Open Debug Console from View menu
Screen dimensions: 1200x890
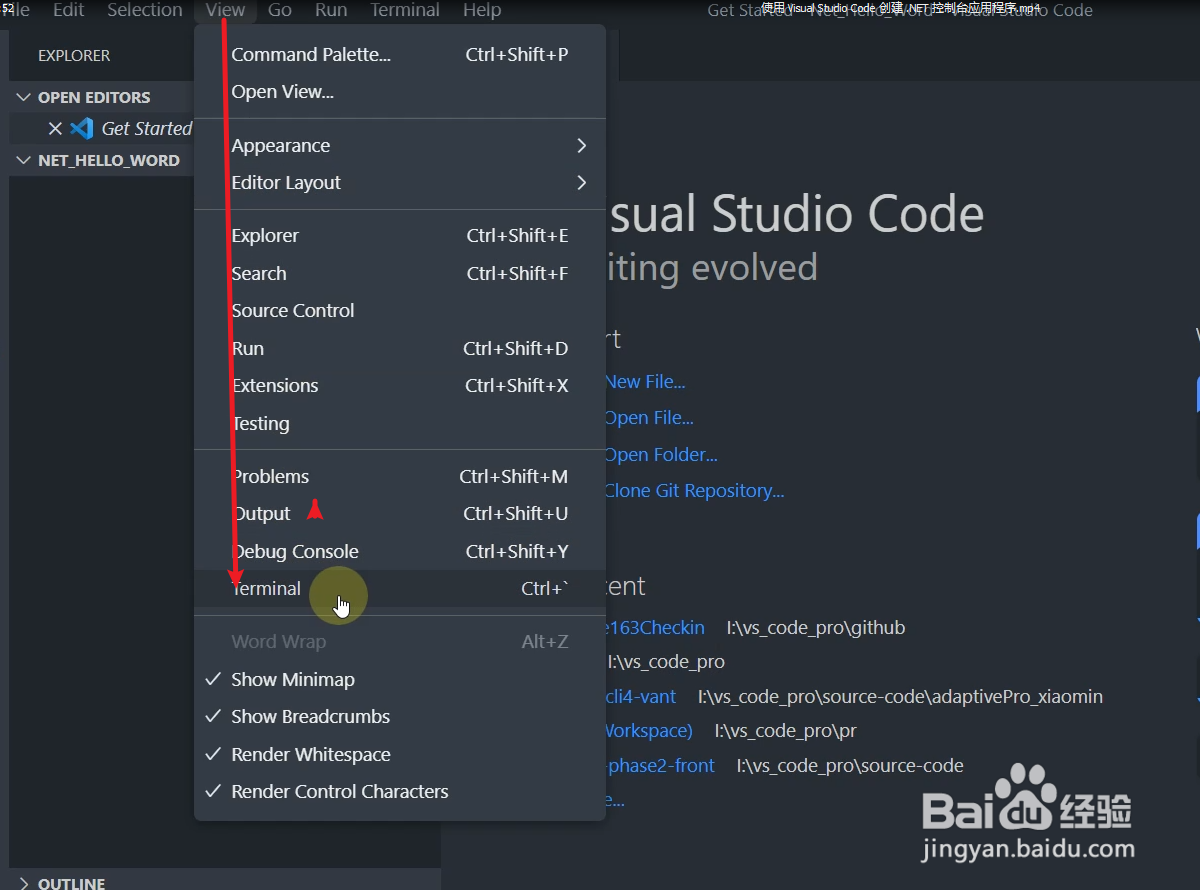(400, 552)
